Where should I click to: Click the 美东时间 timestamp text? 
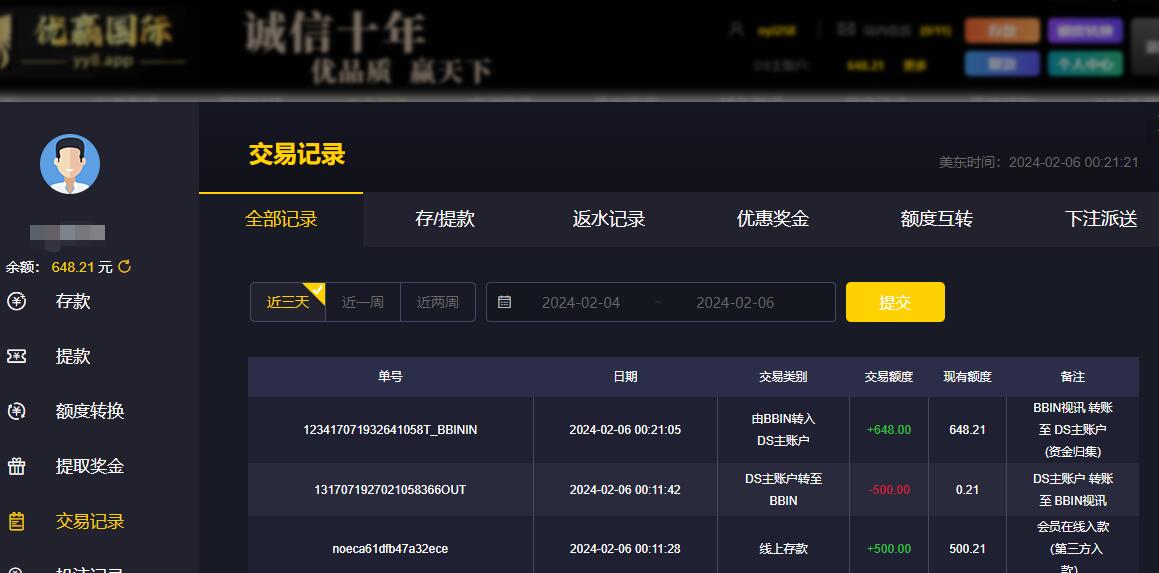click(1039, 162)
